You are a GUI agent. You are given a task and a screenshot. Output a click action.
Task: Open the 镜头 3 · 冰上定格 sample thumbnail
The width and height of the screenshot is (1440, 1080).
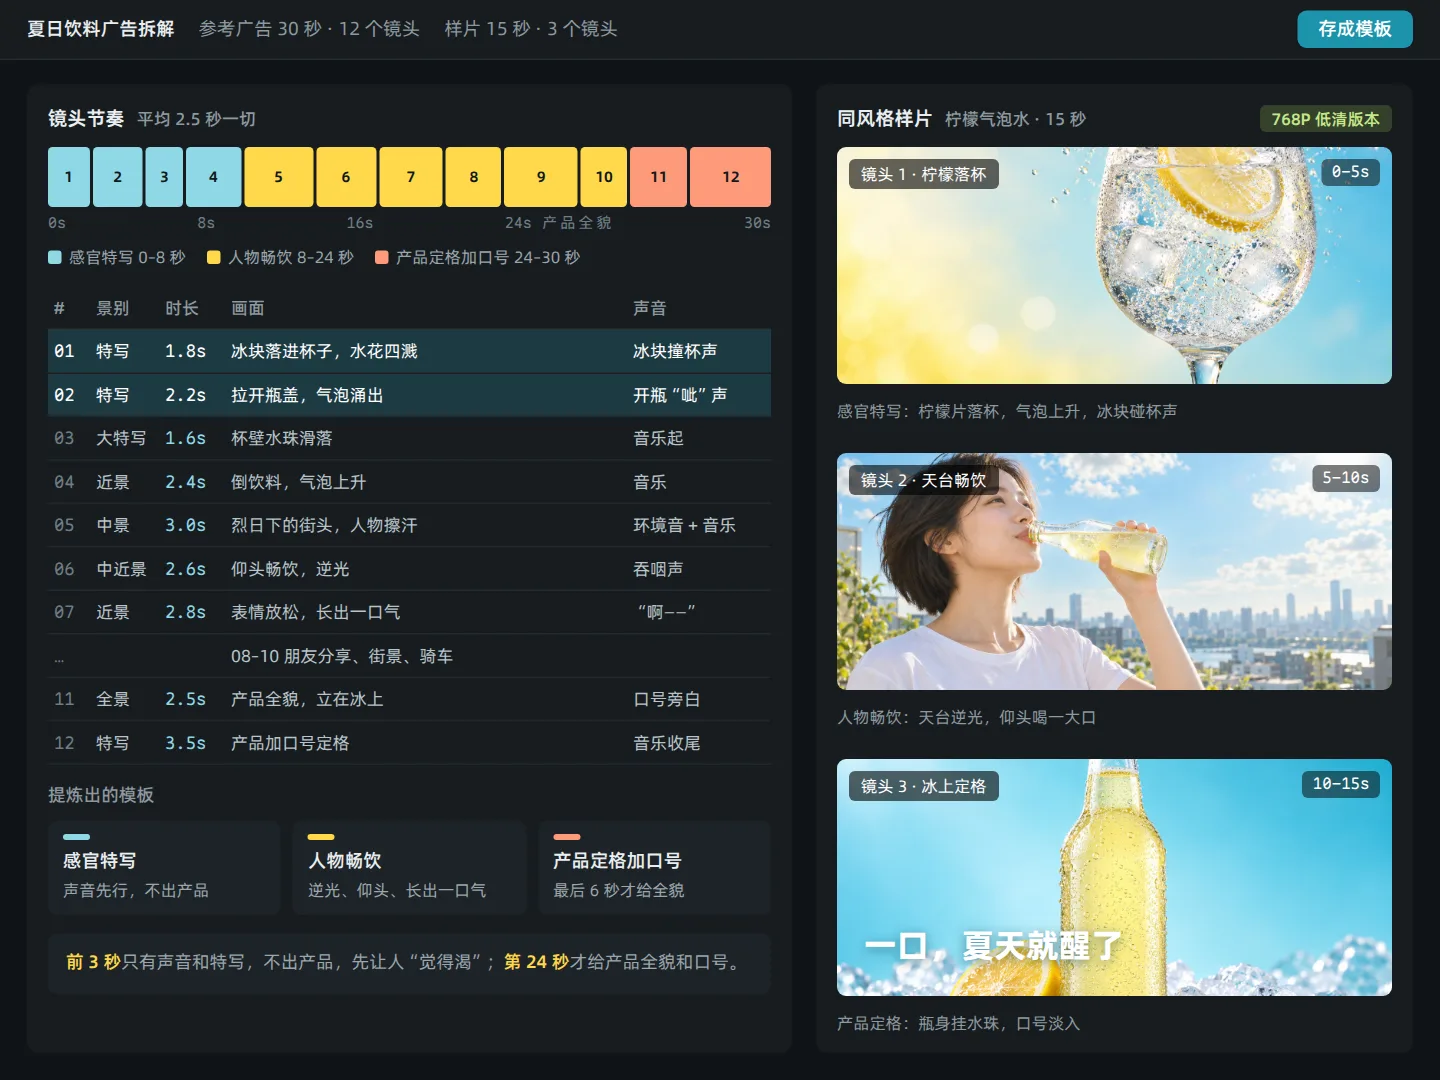(x=1114, y=878)
